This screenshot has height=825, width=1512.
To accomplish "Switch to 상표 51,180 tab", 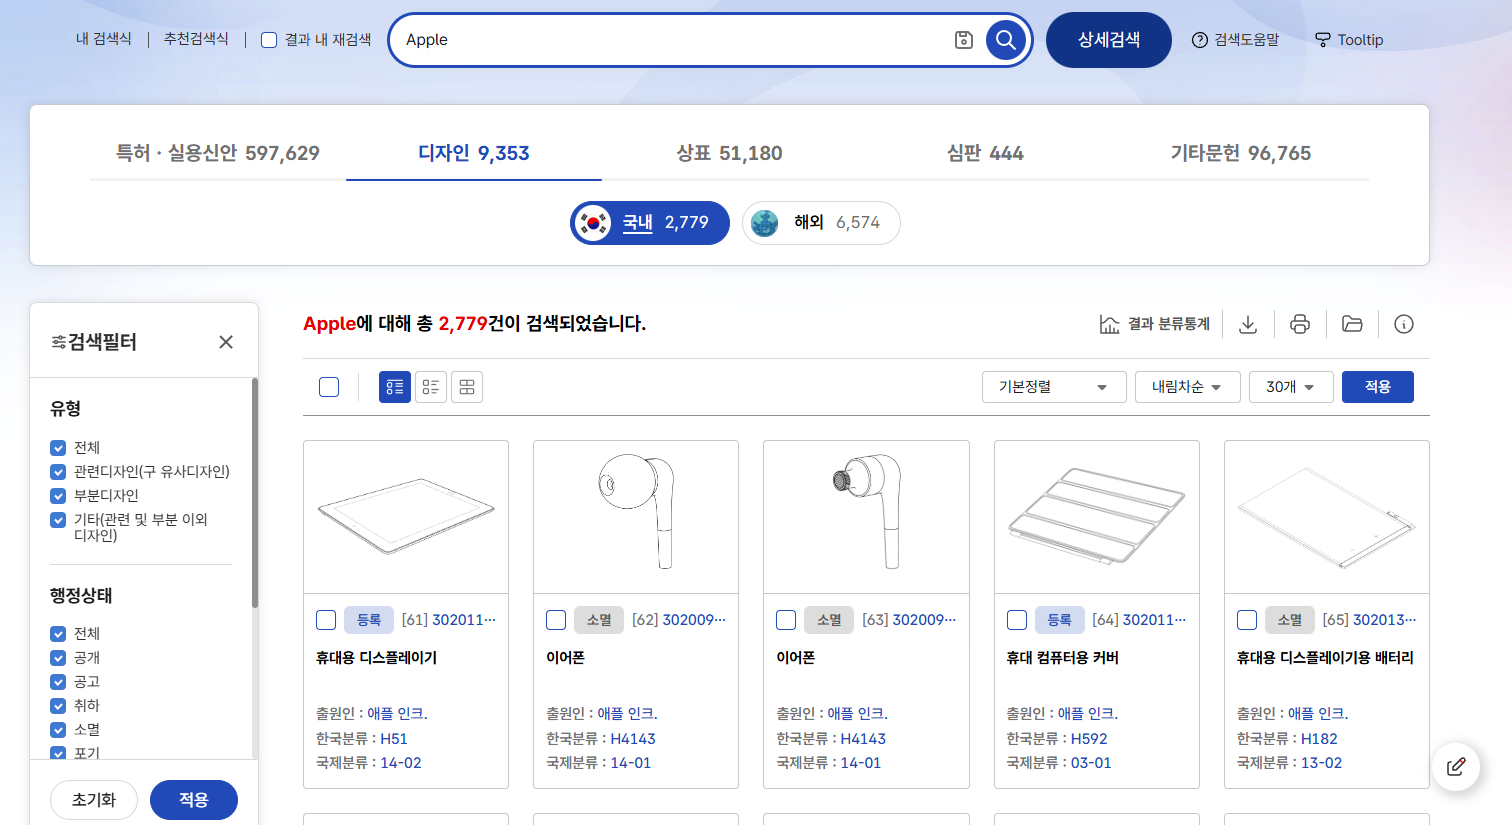I will pyautogui.click(x=730, y=153).
